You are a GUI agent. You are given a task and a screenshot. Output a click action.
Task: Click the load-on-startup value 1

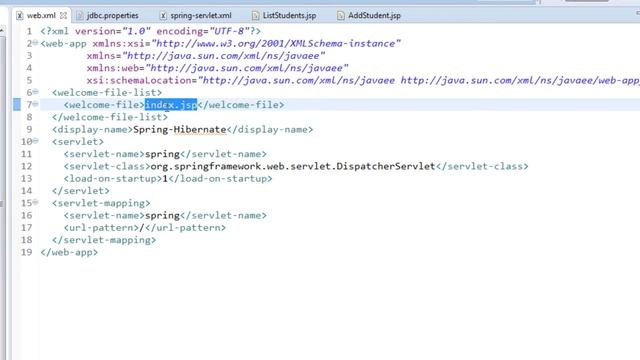tap(165, 178)
